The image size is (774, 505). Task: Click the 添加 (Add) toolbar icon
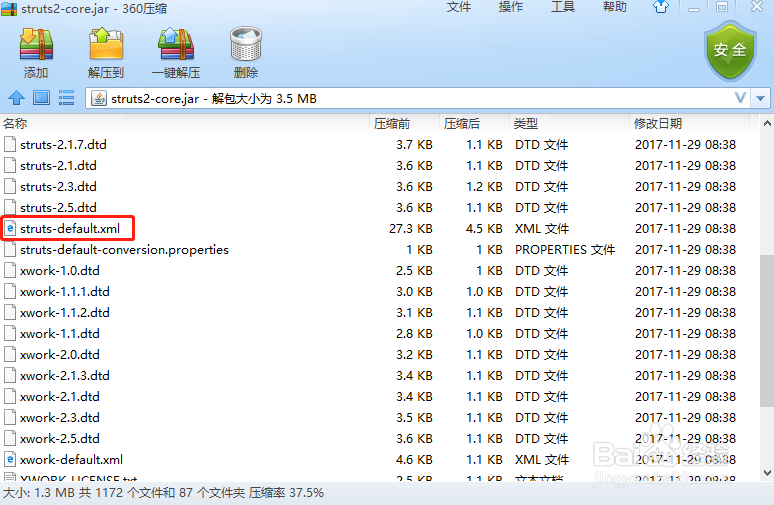tap(36, 45)
